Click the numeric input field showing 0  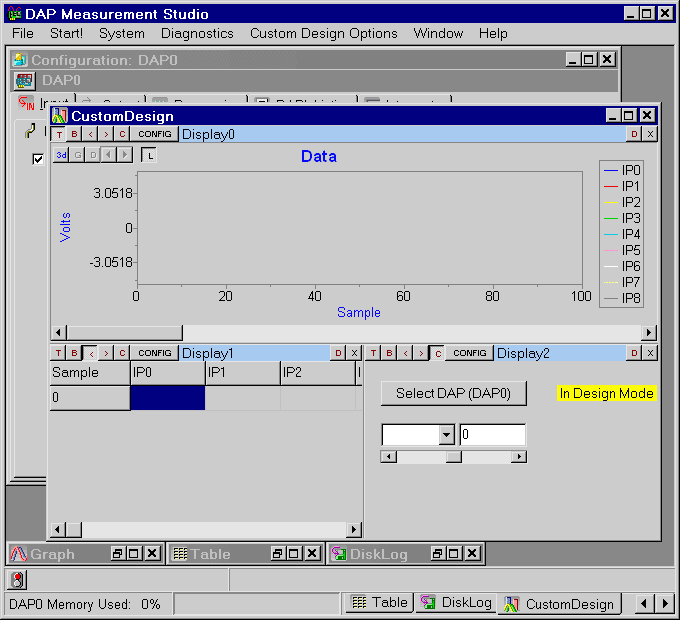click(493, 434)
